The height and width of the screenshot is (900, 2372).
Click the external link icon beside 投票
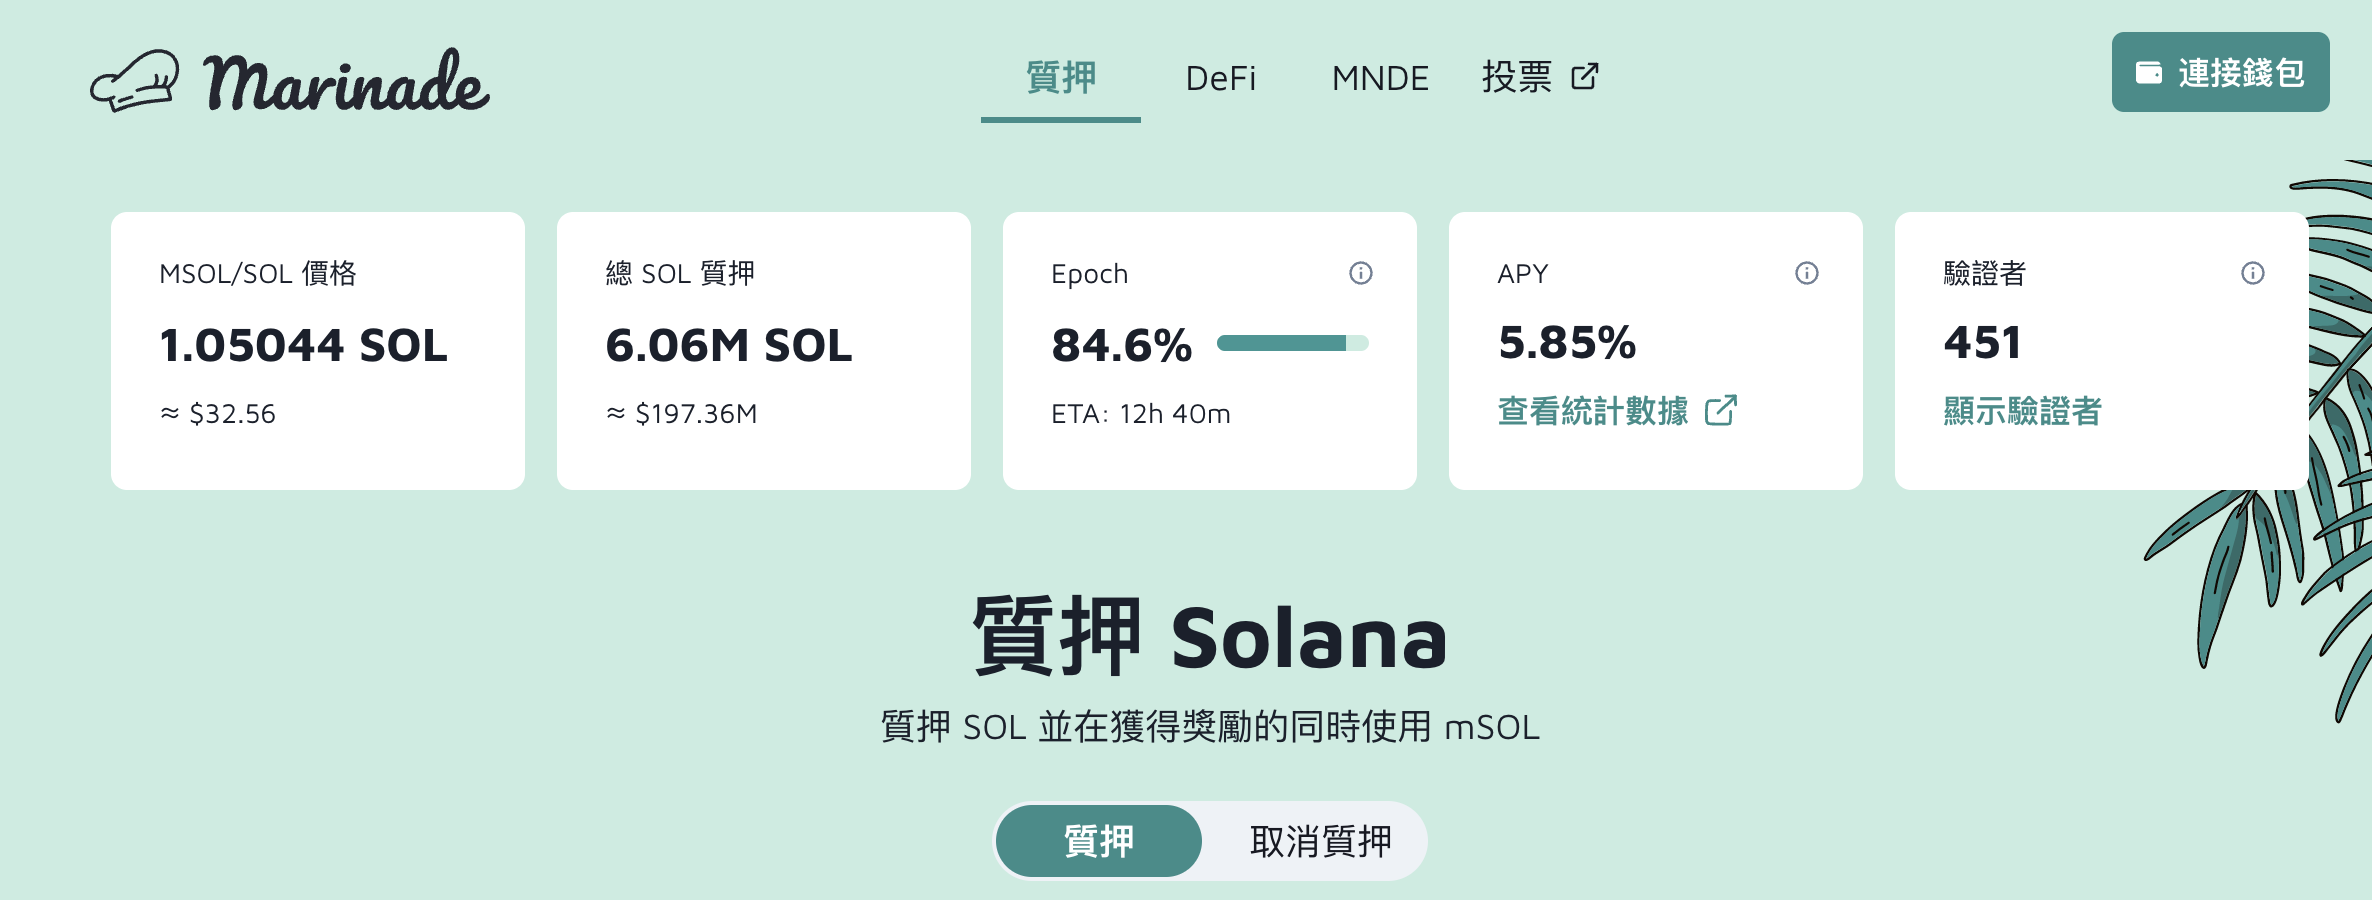(1586, 77)
